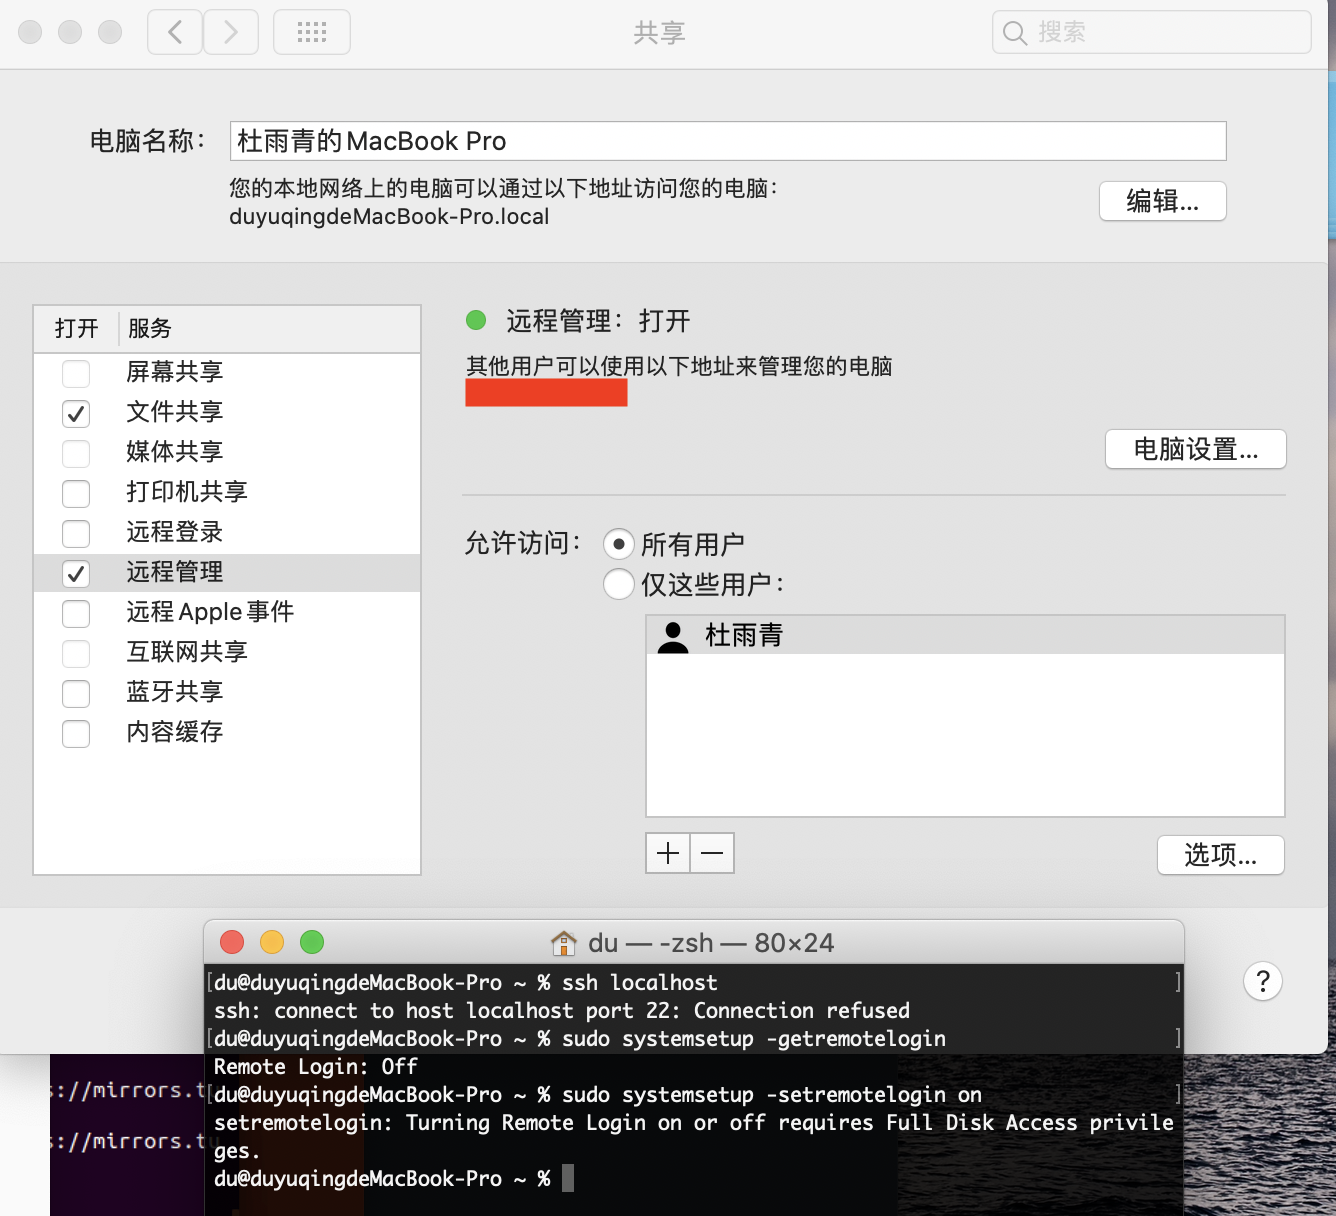Click the 远程管理：打开 status text
Screen dimensions: 1336x1216
598,321
